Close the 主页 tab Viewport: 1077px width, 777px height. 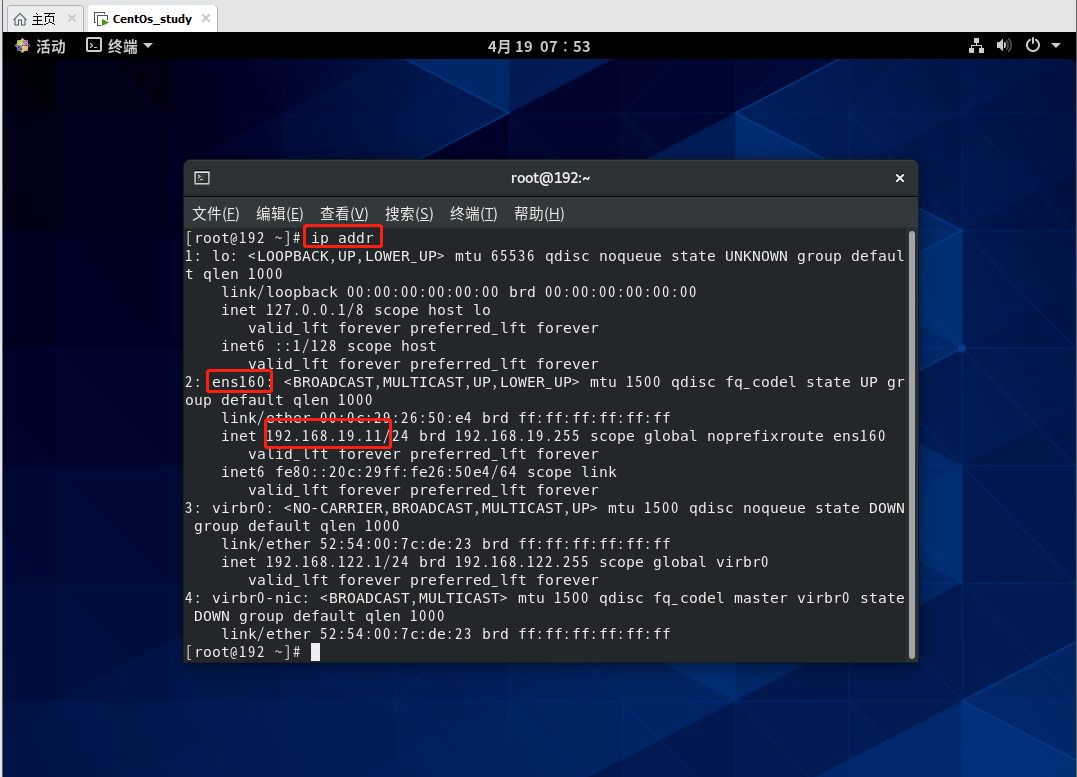pos(71,19)
